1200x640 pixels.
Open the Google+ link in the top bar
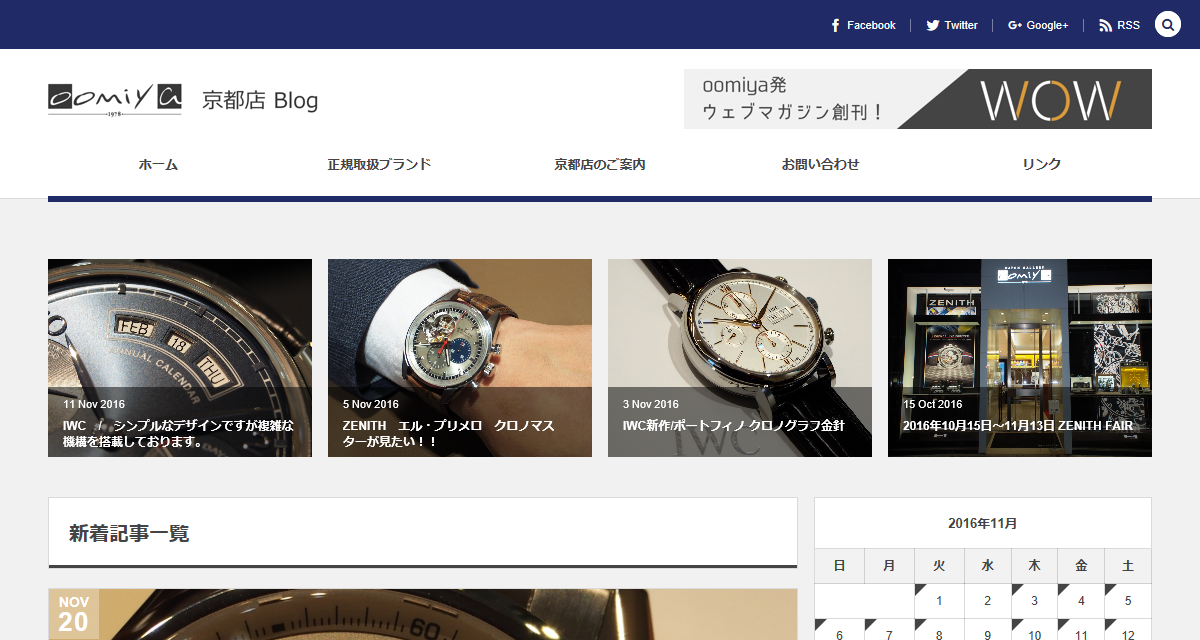click(1038, 25)
